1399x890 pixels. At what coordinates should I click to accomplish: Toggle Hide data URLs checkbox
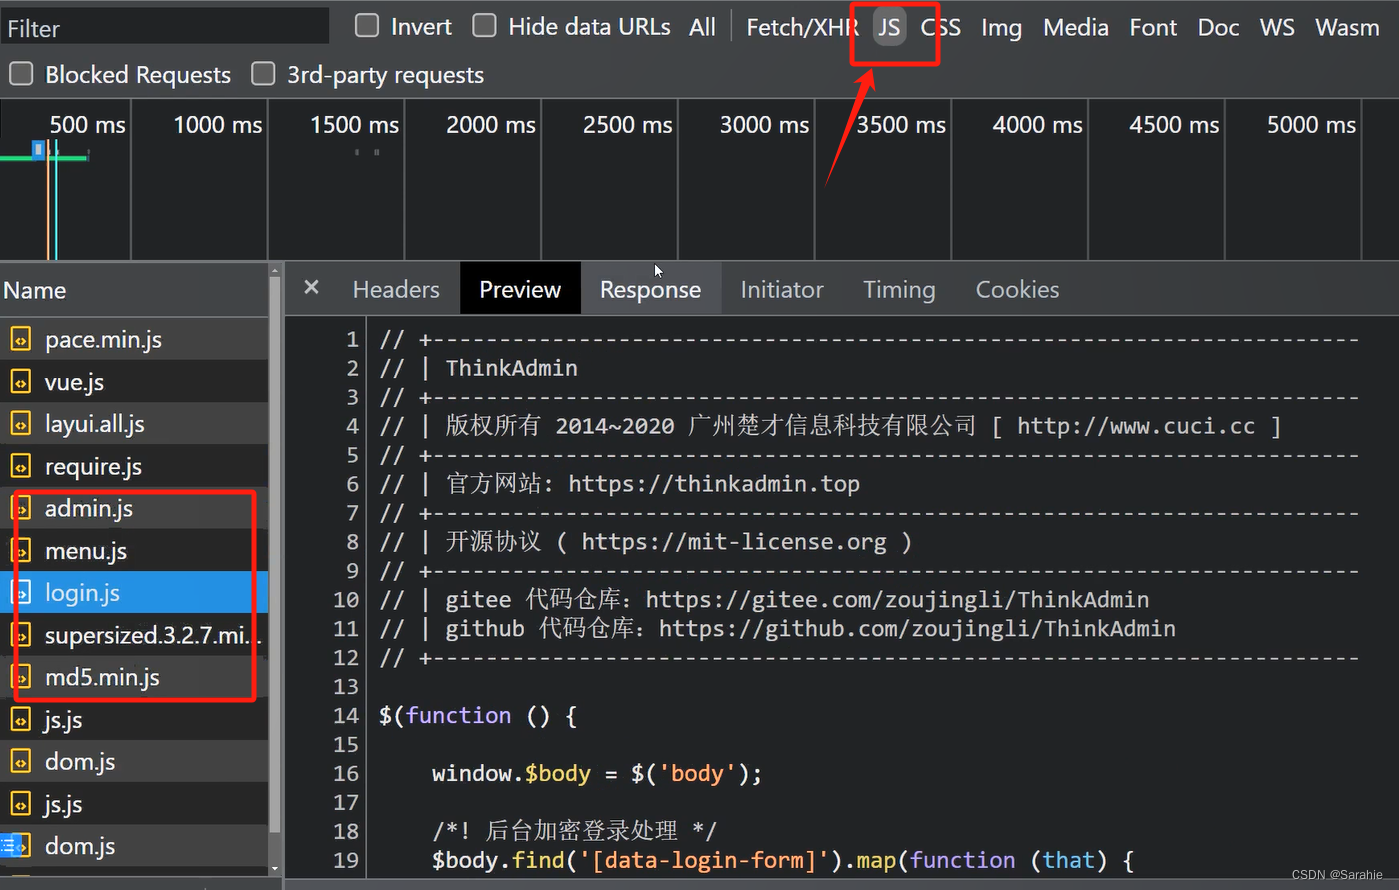[x=484, y=26]
